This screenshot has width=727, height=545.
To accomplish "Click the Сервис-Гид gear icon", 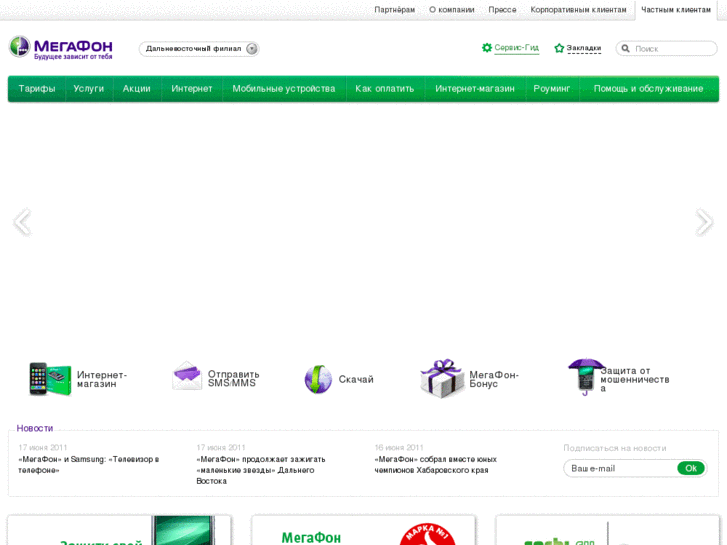I will (x=487, y=47).
